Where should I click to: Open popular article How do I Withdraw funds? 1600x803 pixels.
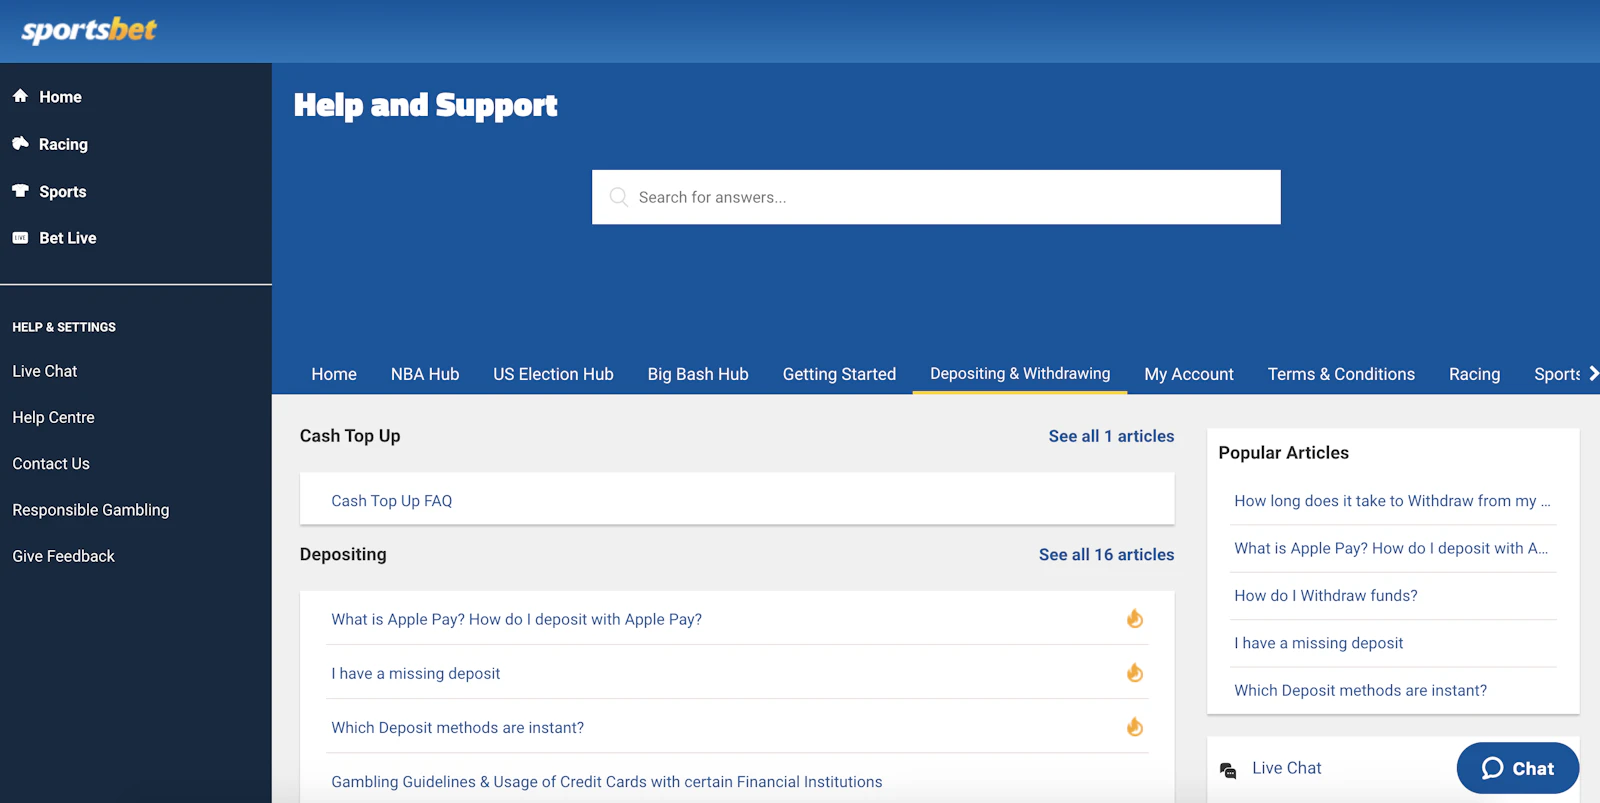point(1326,596)
